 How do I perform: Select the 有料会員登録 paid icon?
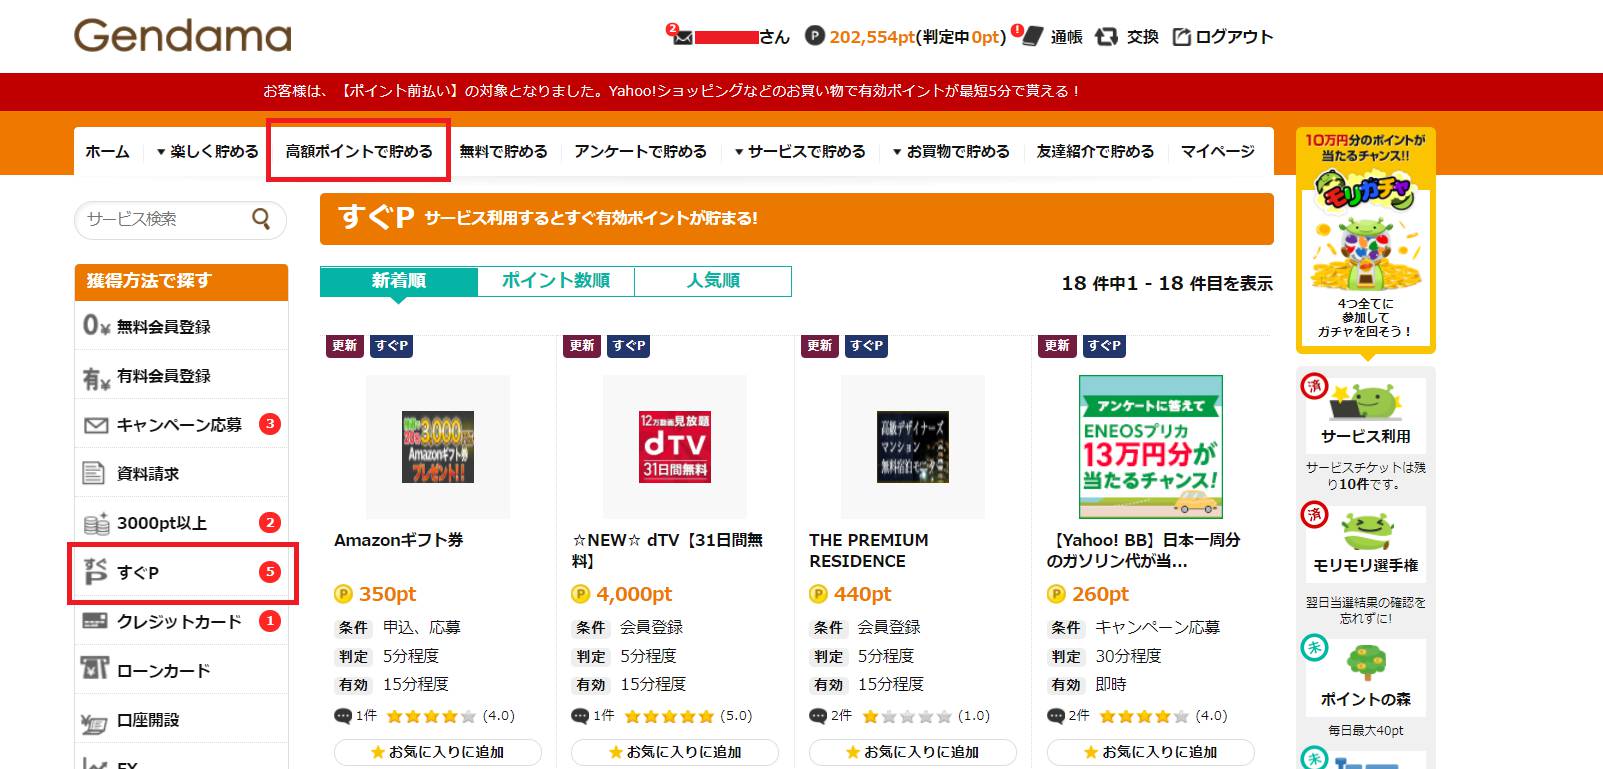tap(96, 376)
